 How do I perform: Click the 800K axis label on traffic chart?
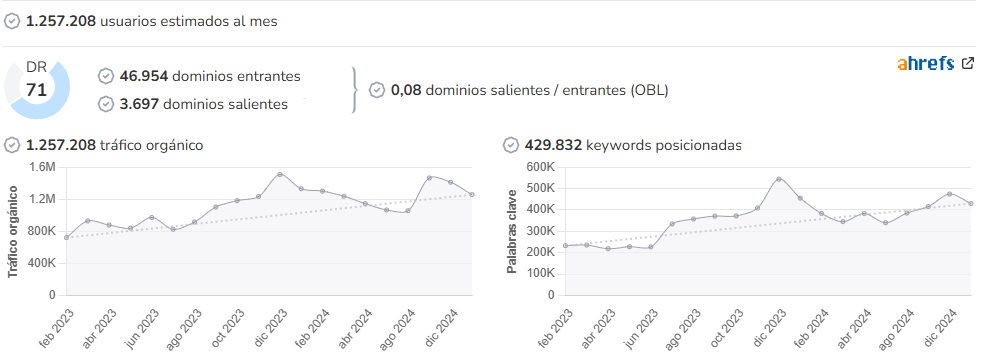tap(43, 231)
